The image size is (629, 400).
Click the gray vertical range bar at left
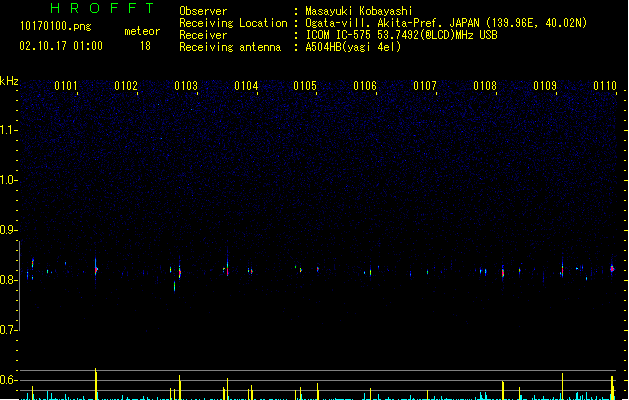click(19, 286)
